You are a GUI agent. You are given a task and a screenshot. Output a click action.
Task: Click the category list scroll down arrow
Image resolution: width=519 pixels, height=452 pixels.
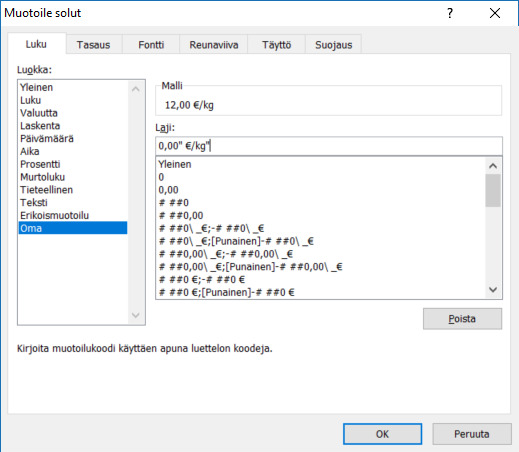click(x=136, y=315)
